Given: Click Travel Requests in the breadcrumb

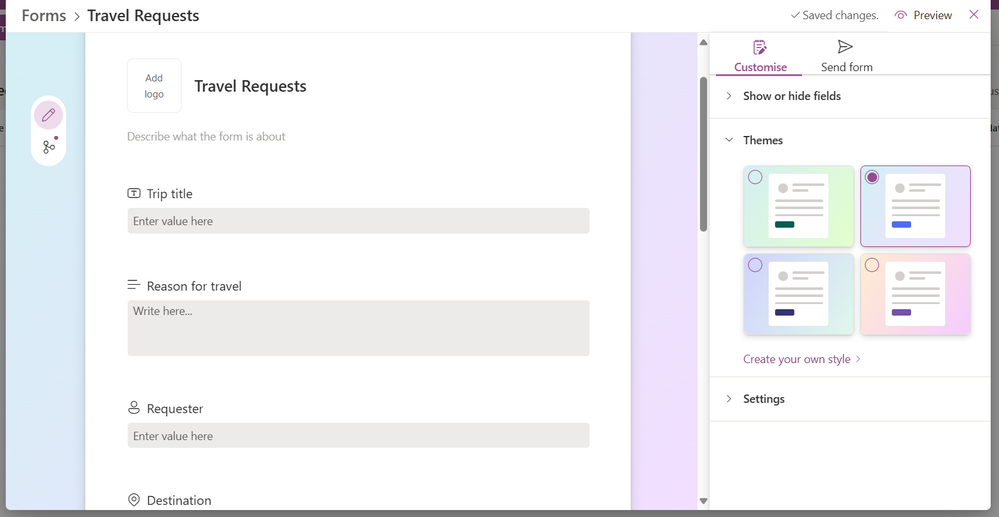Looking at the screenshot, I should click(143, 15).
